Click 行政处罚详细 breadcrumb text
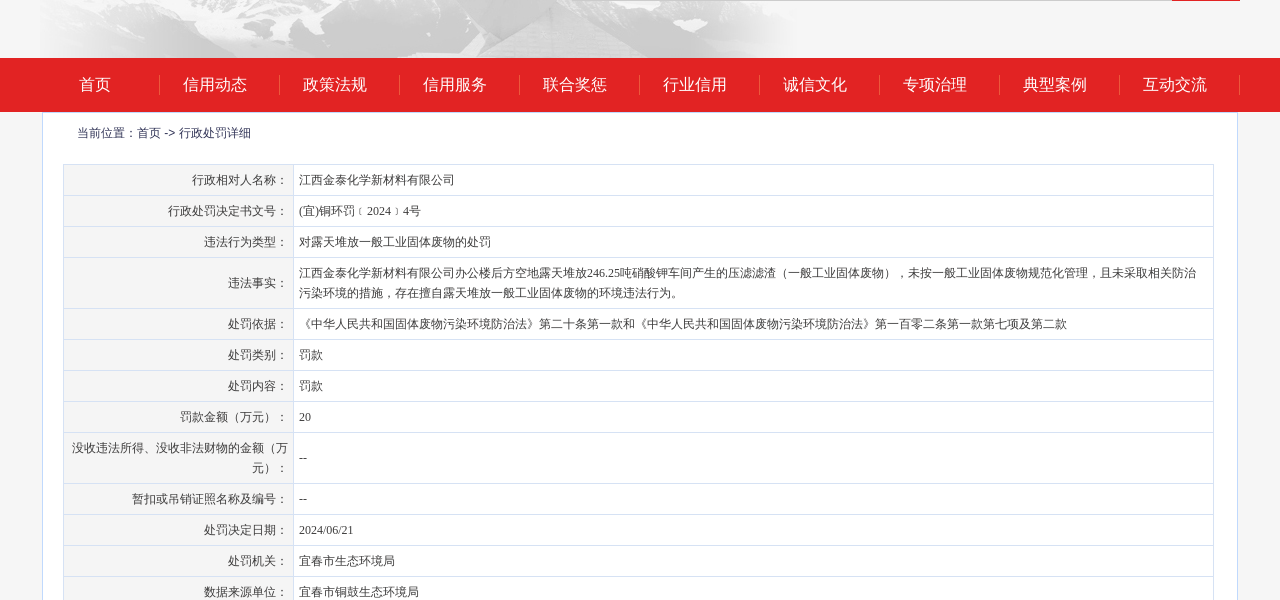 pos(215,133)
